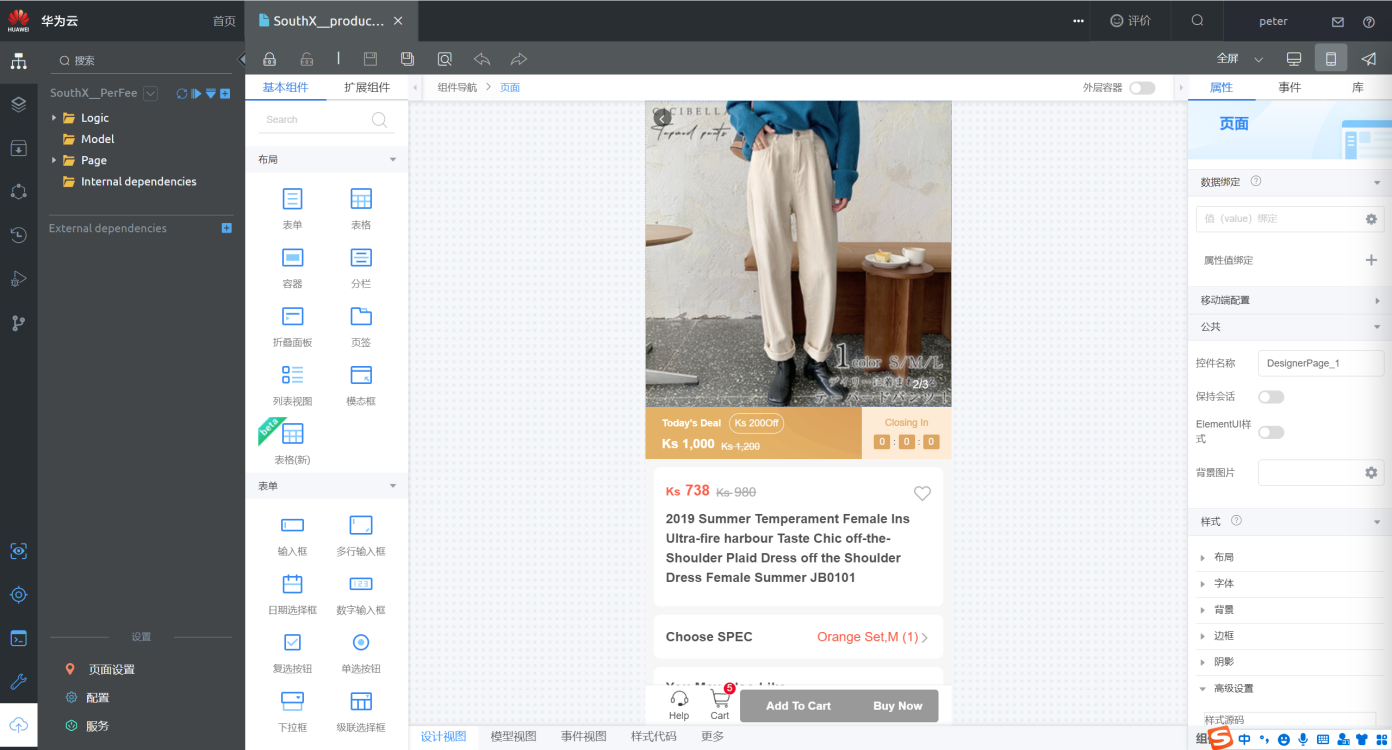Open the three-dots more menu in header

pos(1078,21)
